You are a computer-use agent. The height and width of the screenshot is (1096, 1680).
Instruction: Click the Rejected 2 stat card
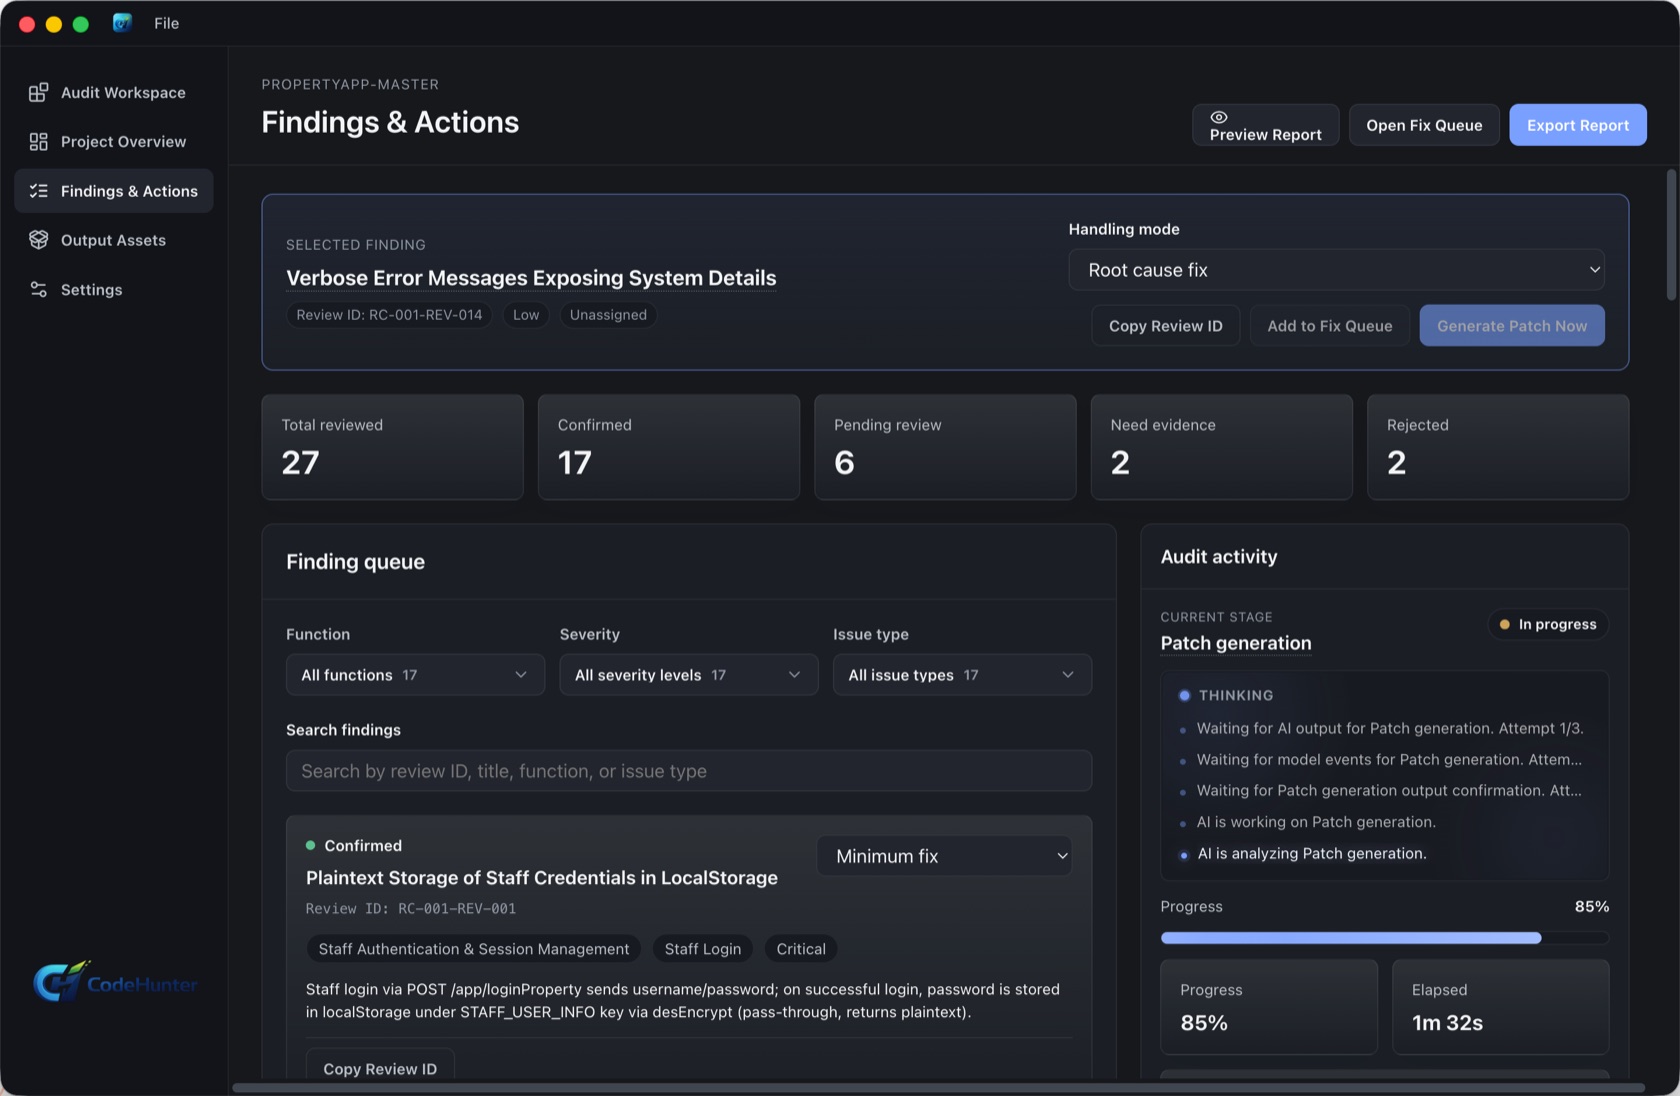tap(1497, 447)
